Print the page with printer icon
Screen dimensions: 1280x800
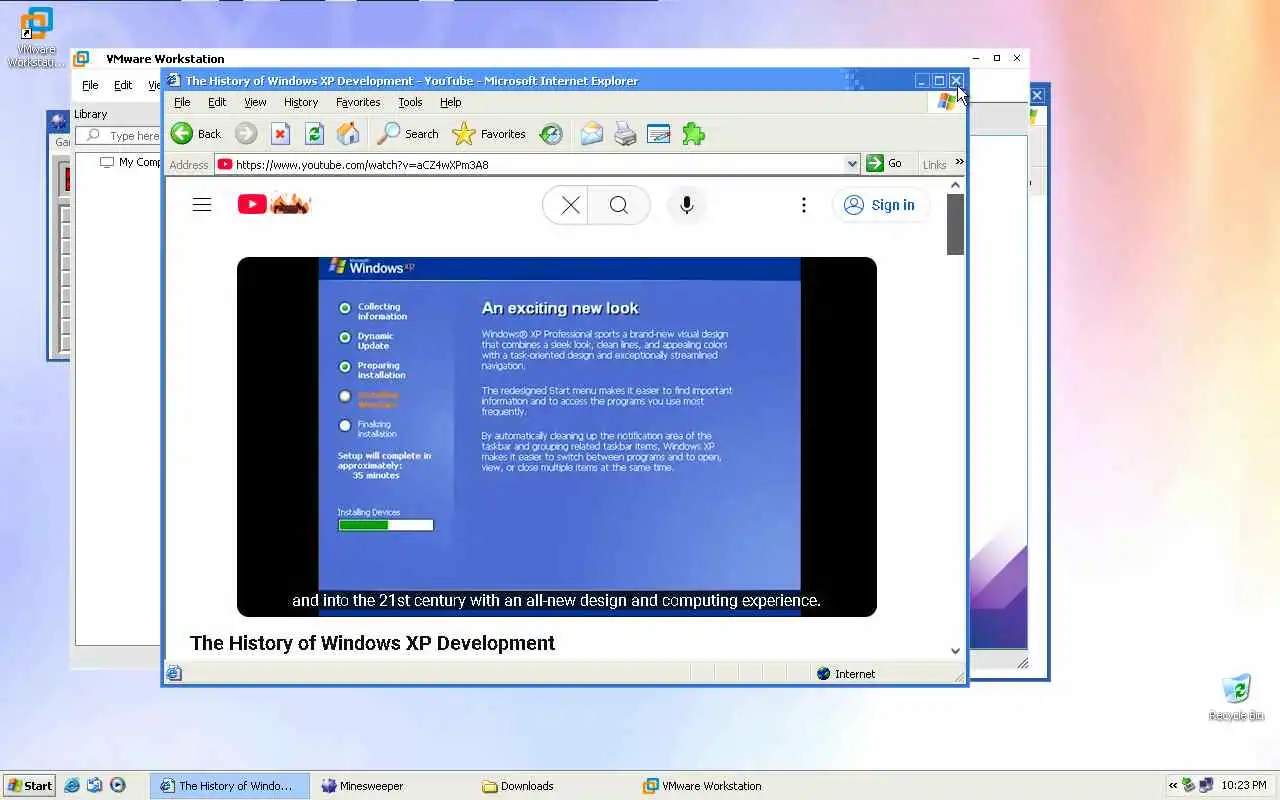point(625,134)
